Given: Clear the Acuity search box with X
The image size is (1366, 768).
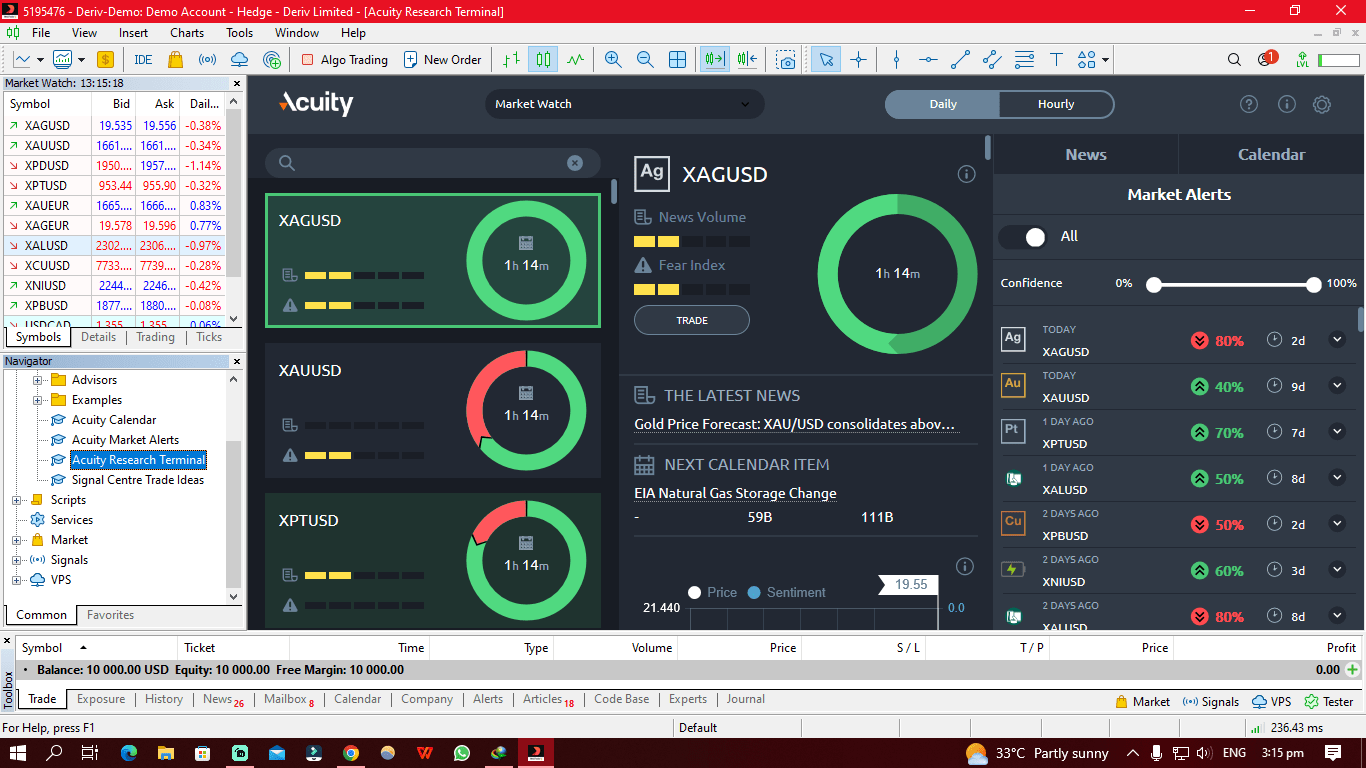Looking at the screenshot, I should coord(575,163).
